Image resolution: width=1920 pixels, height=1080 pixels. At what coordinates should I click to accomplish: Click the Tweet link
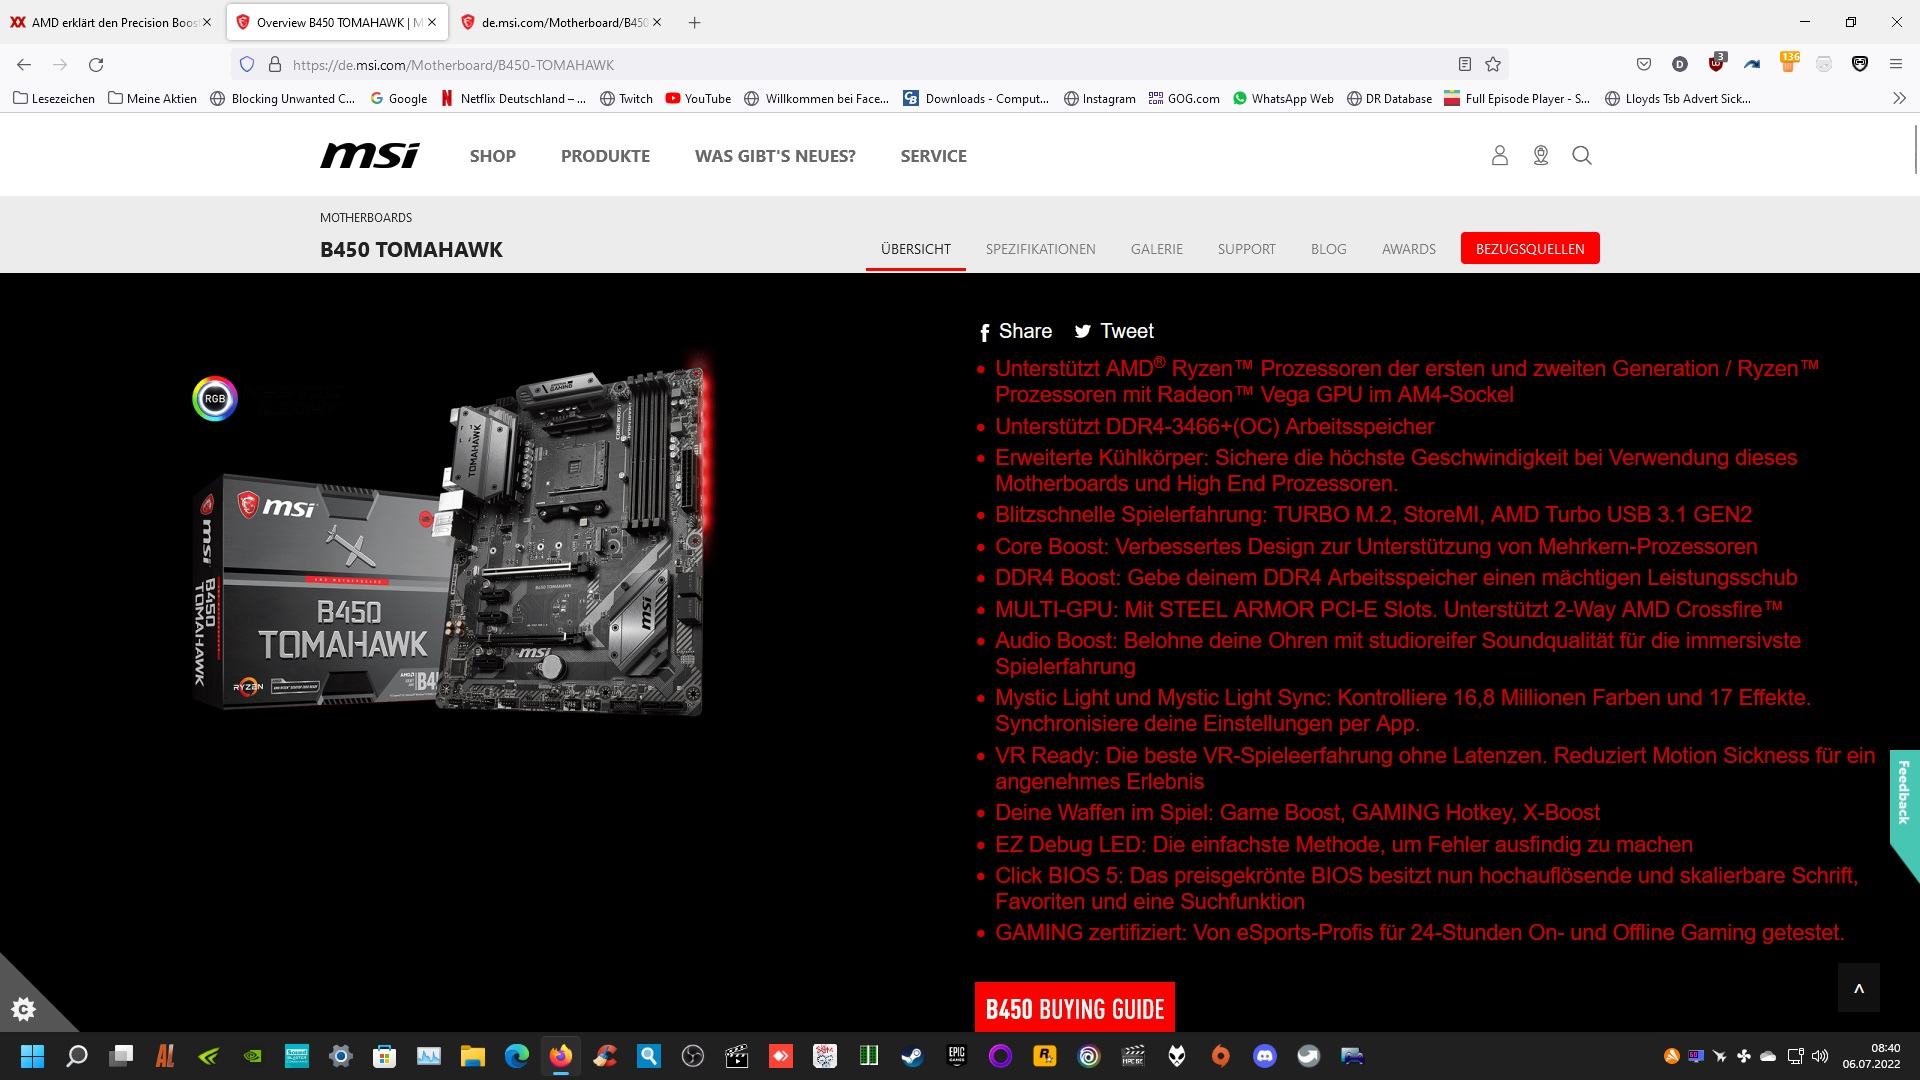[1114, 331]
